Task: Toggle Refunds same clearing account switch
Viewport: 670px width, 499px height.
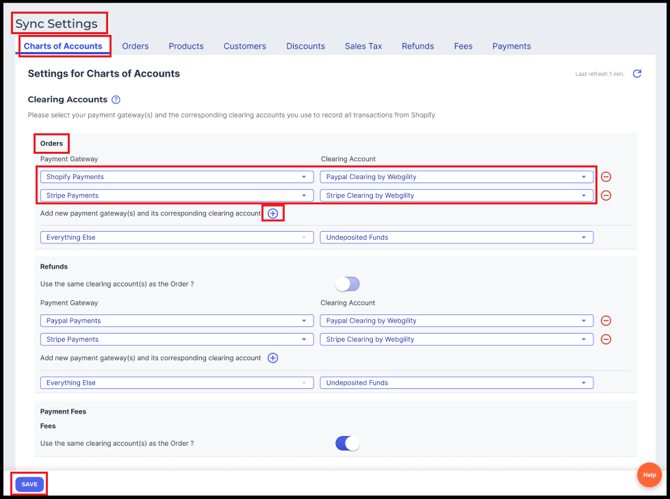Action: coord(347,284)
